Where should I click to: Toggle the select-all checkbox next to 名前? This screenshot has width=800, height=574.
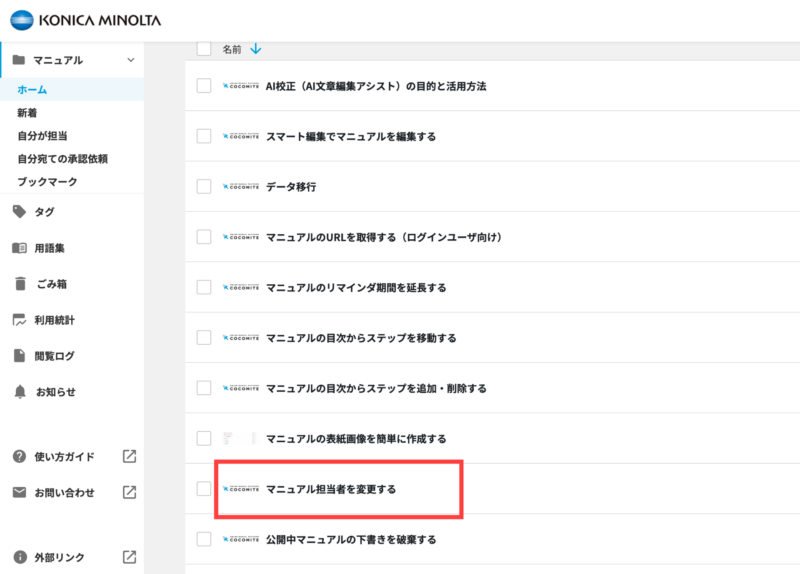point(204,49)
